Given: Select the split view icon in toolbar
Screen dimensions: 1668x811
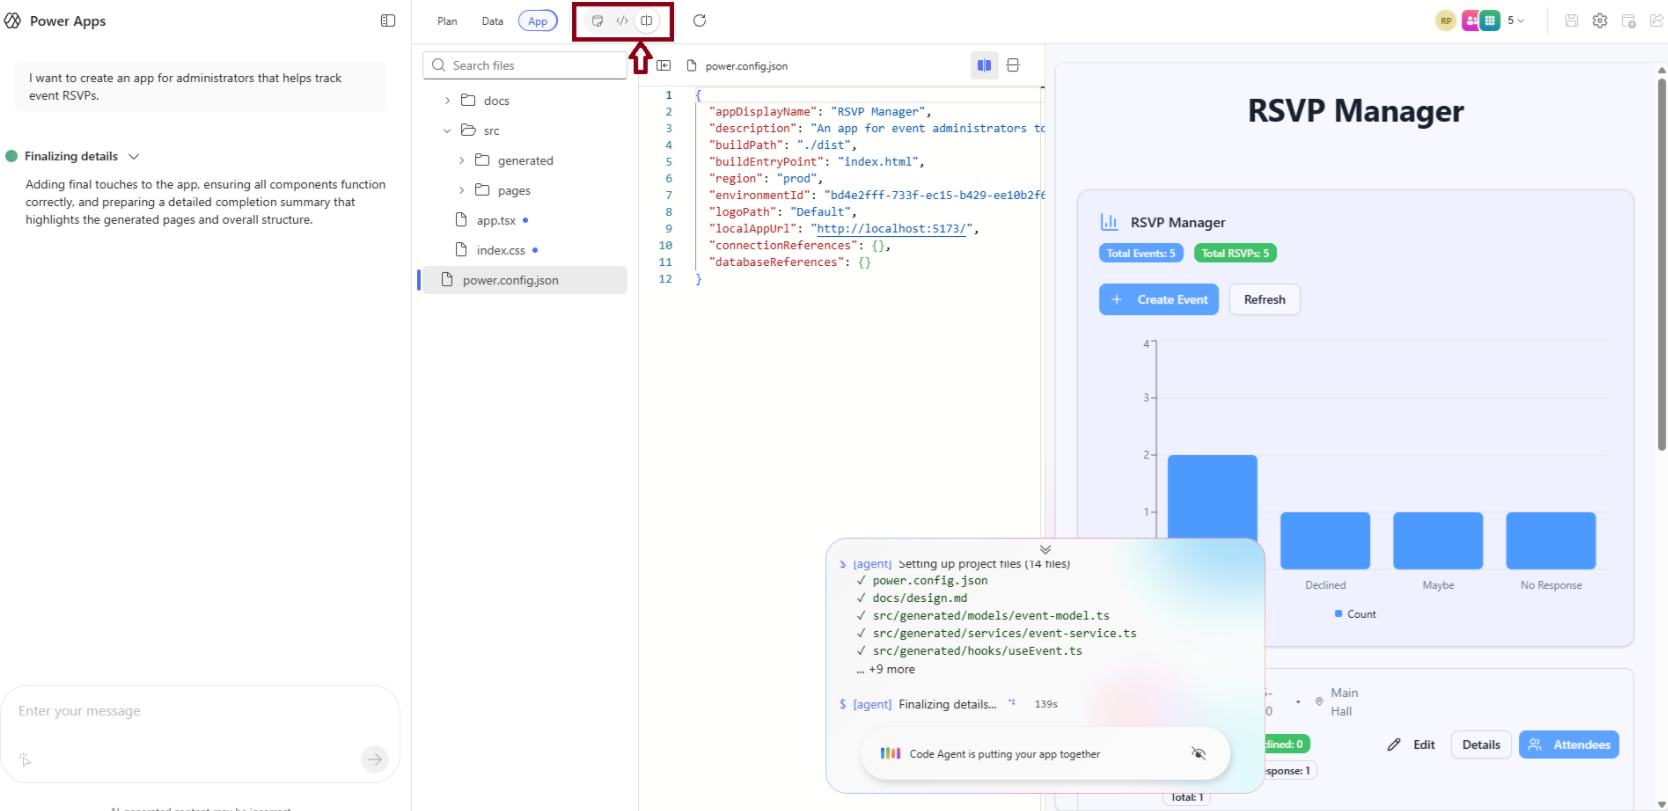Looking at the screenshot, I should pos(647,21).
